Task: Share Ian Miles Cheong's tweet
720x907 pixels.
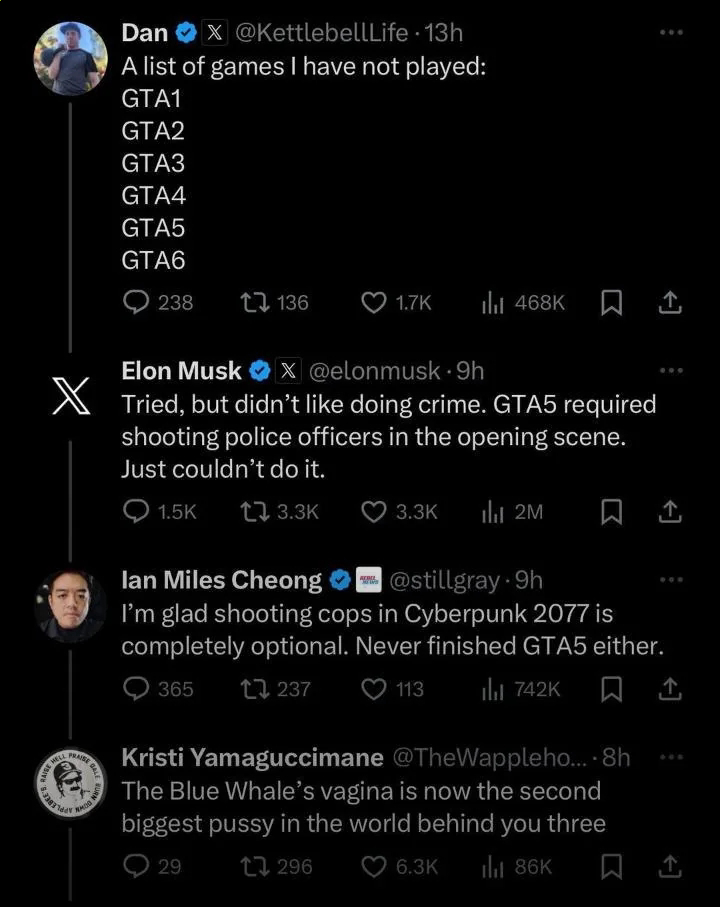Action: pyautogui.click(x=671, y=689)
